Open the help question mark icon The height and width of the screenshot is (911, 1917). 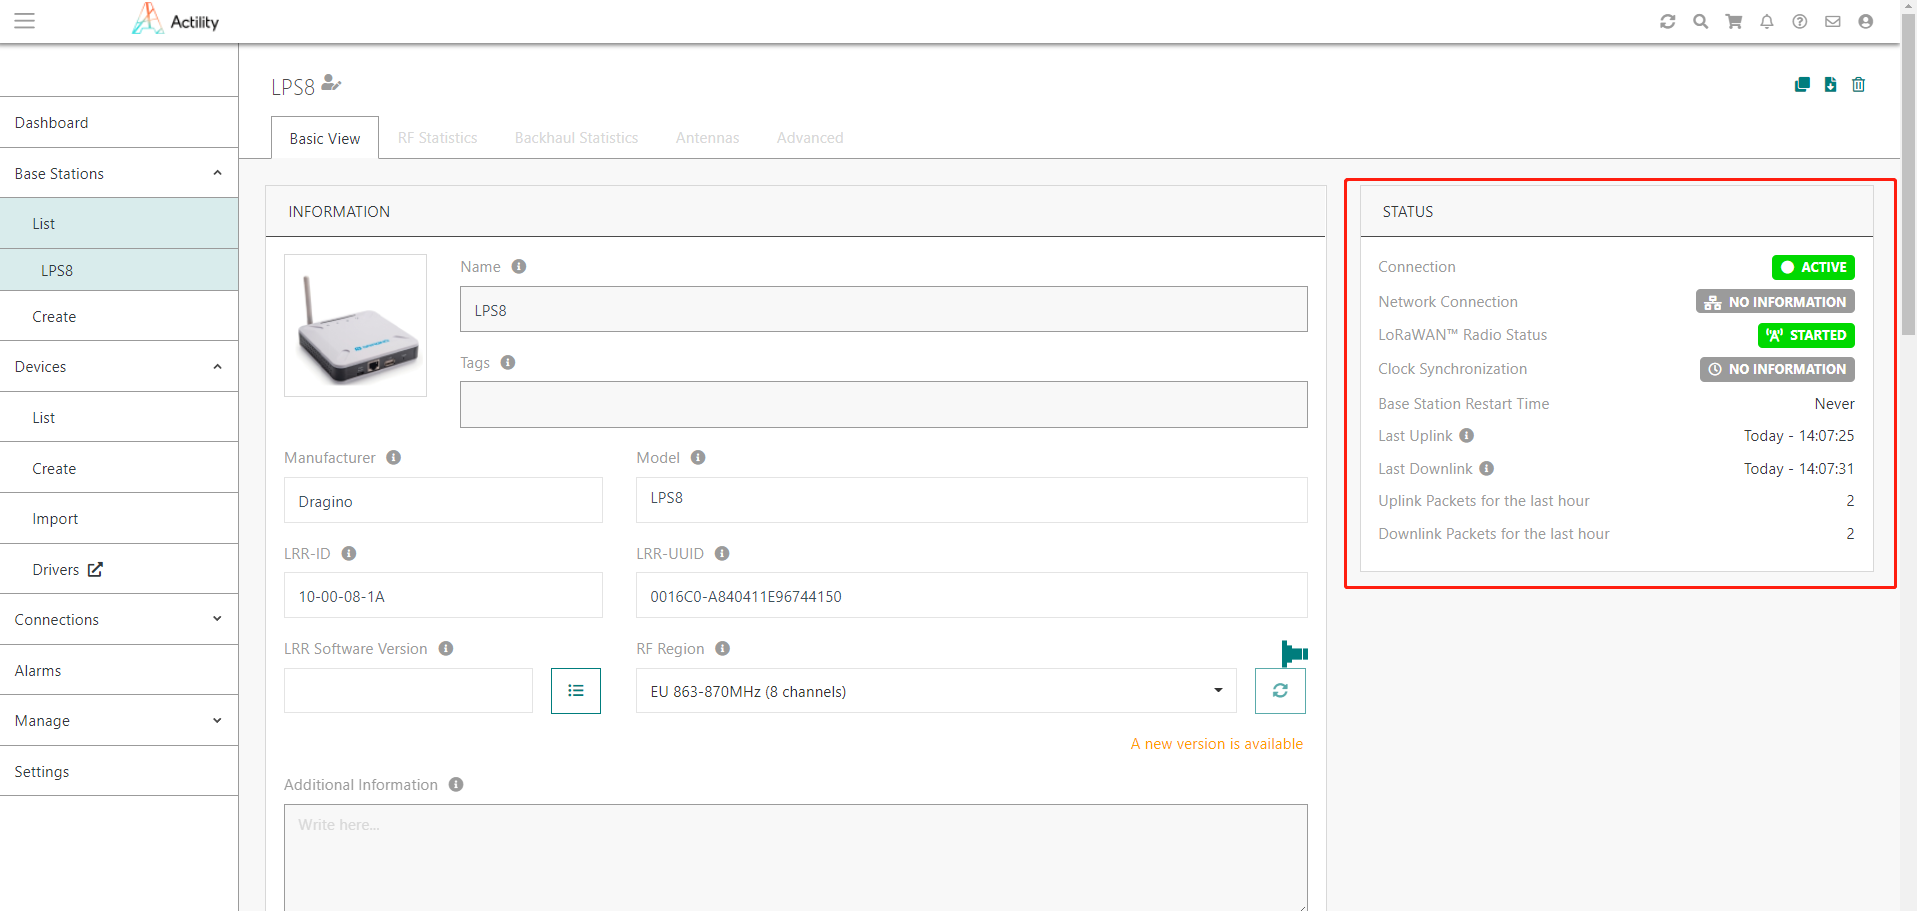[1800, 21]
